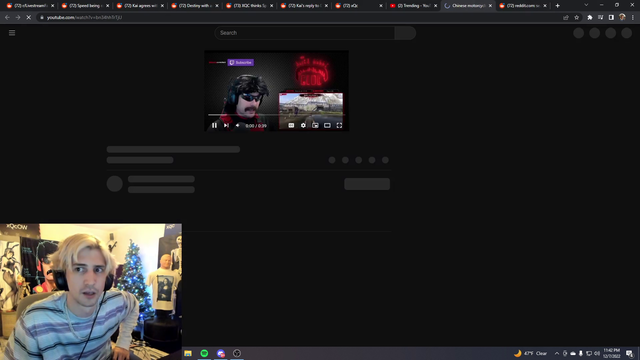The height and width of the screenshot is (360, 640).
Task: Pause the YouTube video
Action: 214,125
